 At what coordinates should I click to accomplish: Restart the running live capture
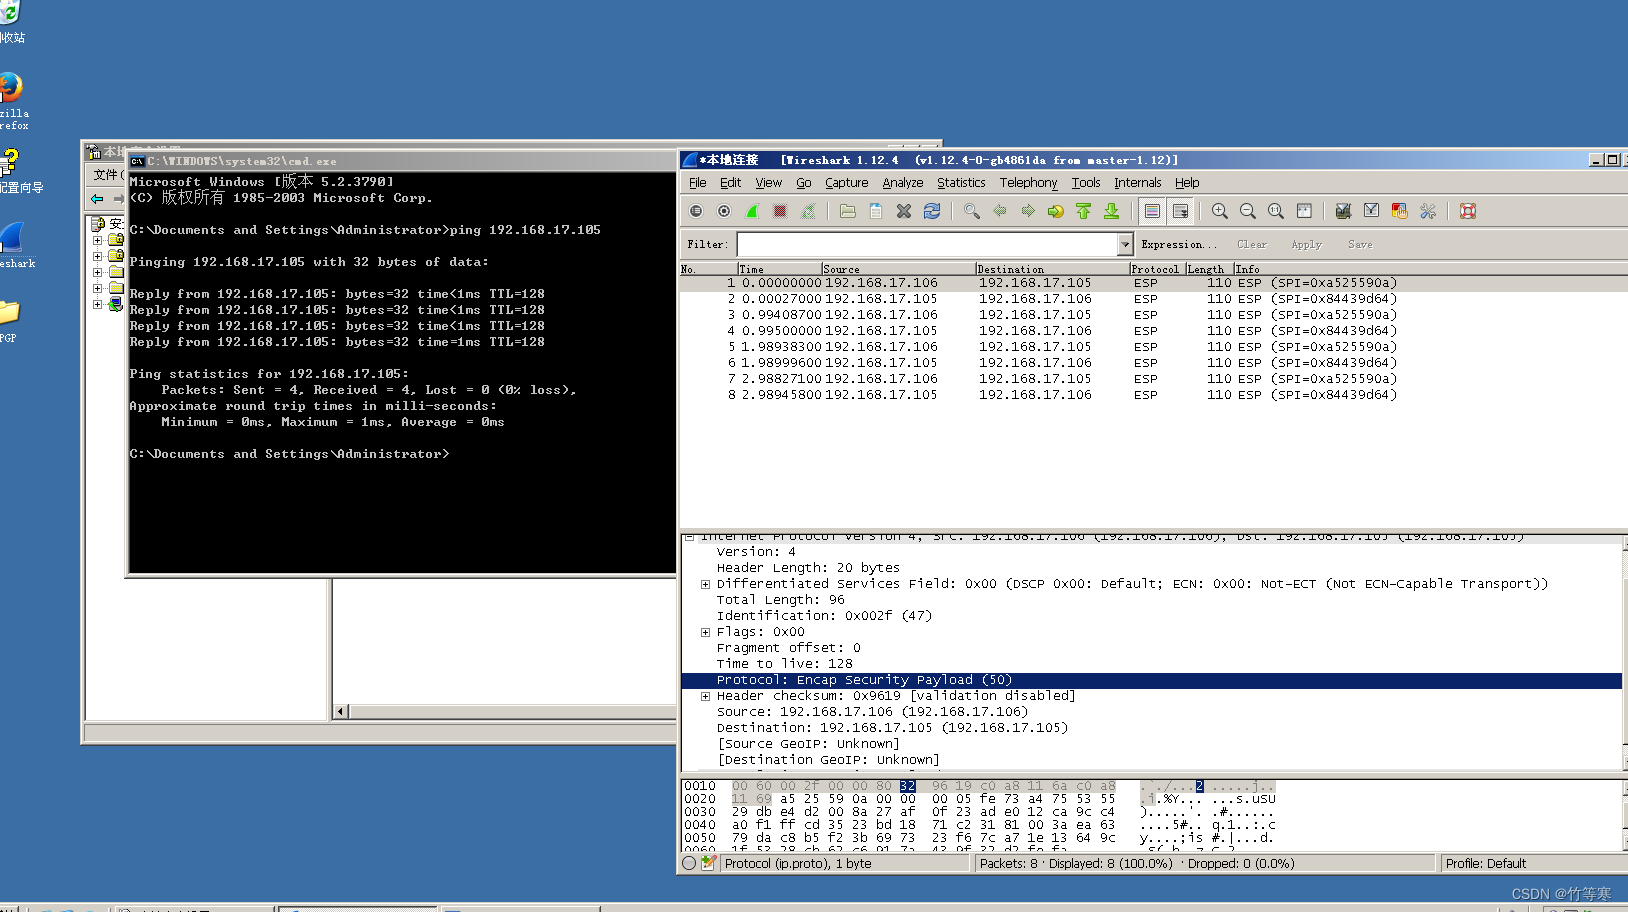[x=808, y=211]
